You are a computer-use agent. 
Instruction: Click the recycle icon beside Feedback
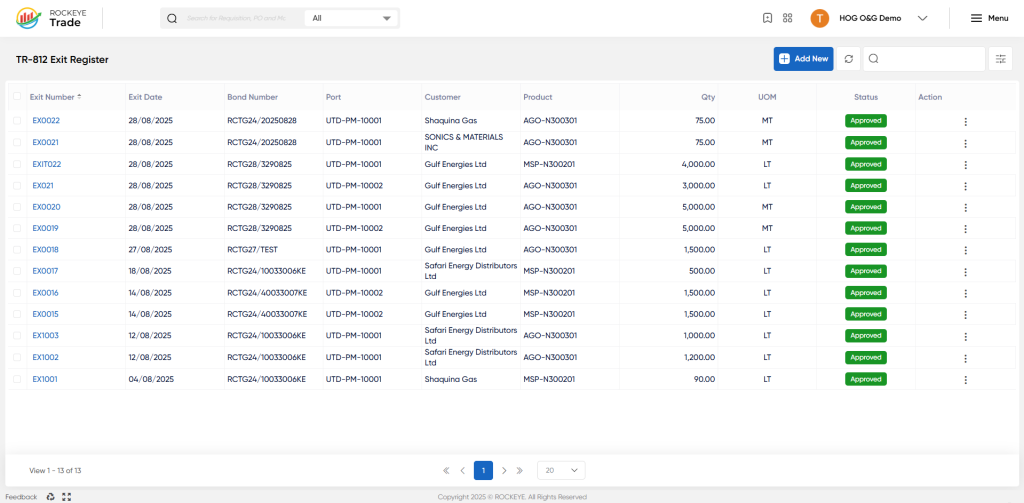[x=50, y=496]
